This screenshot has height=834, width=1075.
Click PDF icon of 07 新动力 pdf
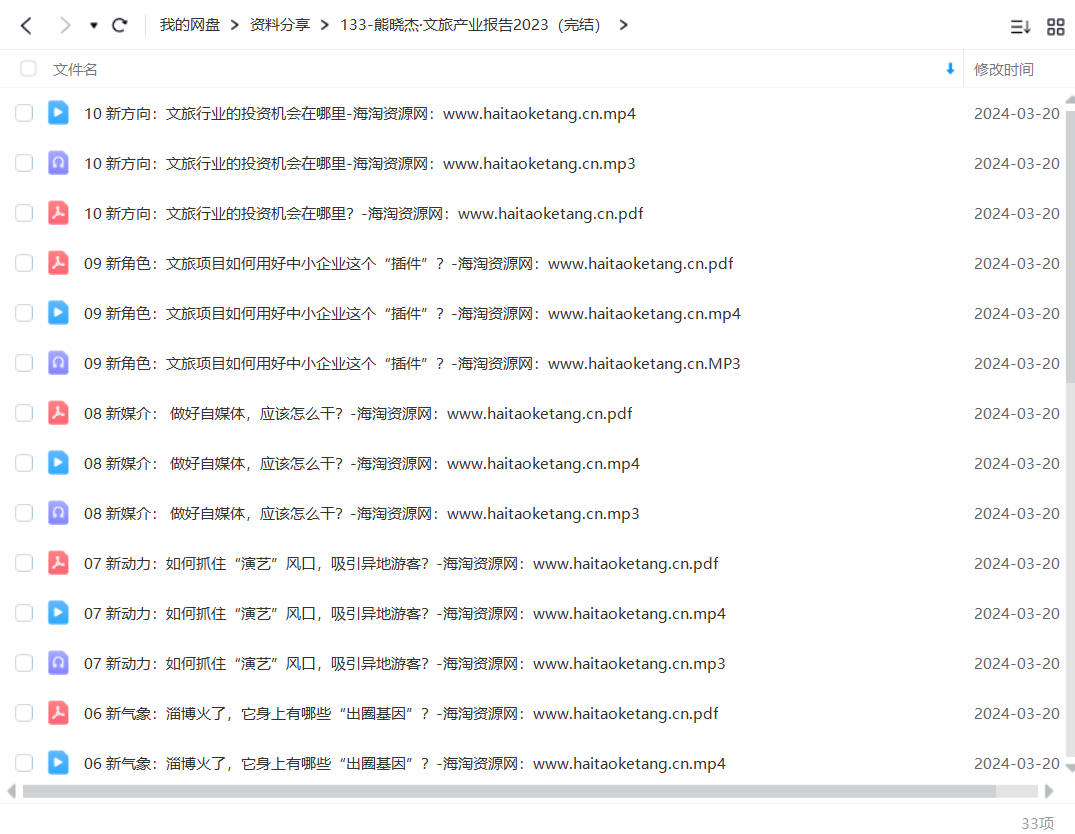coord(58,563)
